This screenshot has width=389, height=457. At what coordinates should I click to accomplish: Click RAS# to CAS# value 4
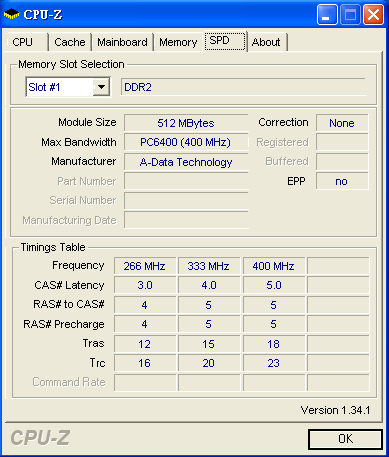click(x=145, y=305)
